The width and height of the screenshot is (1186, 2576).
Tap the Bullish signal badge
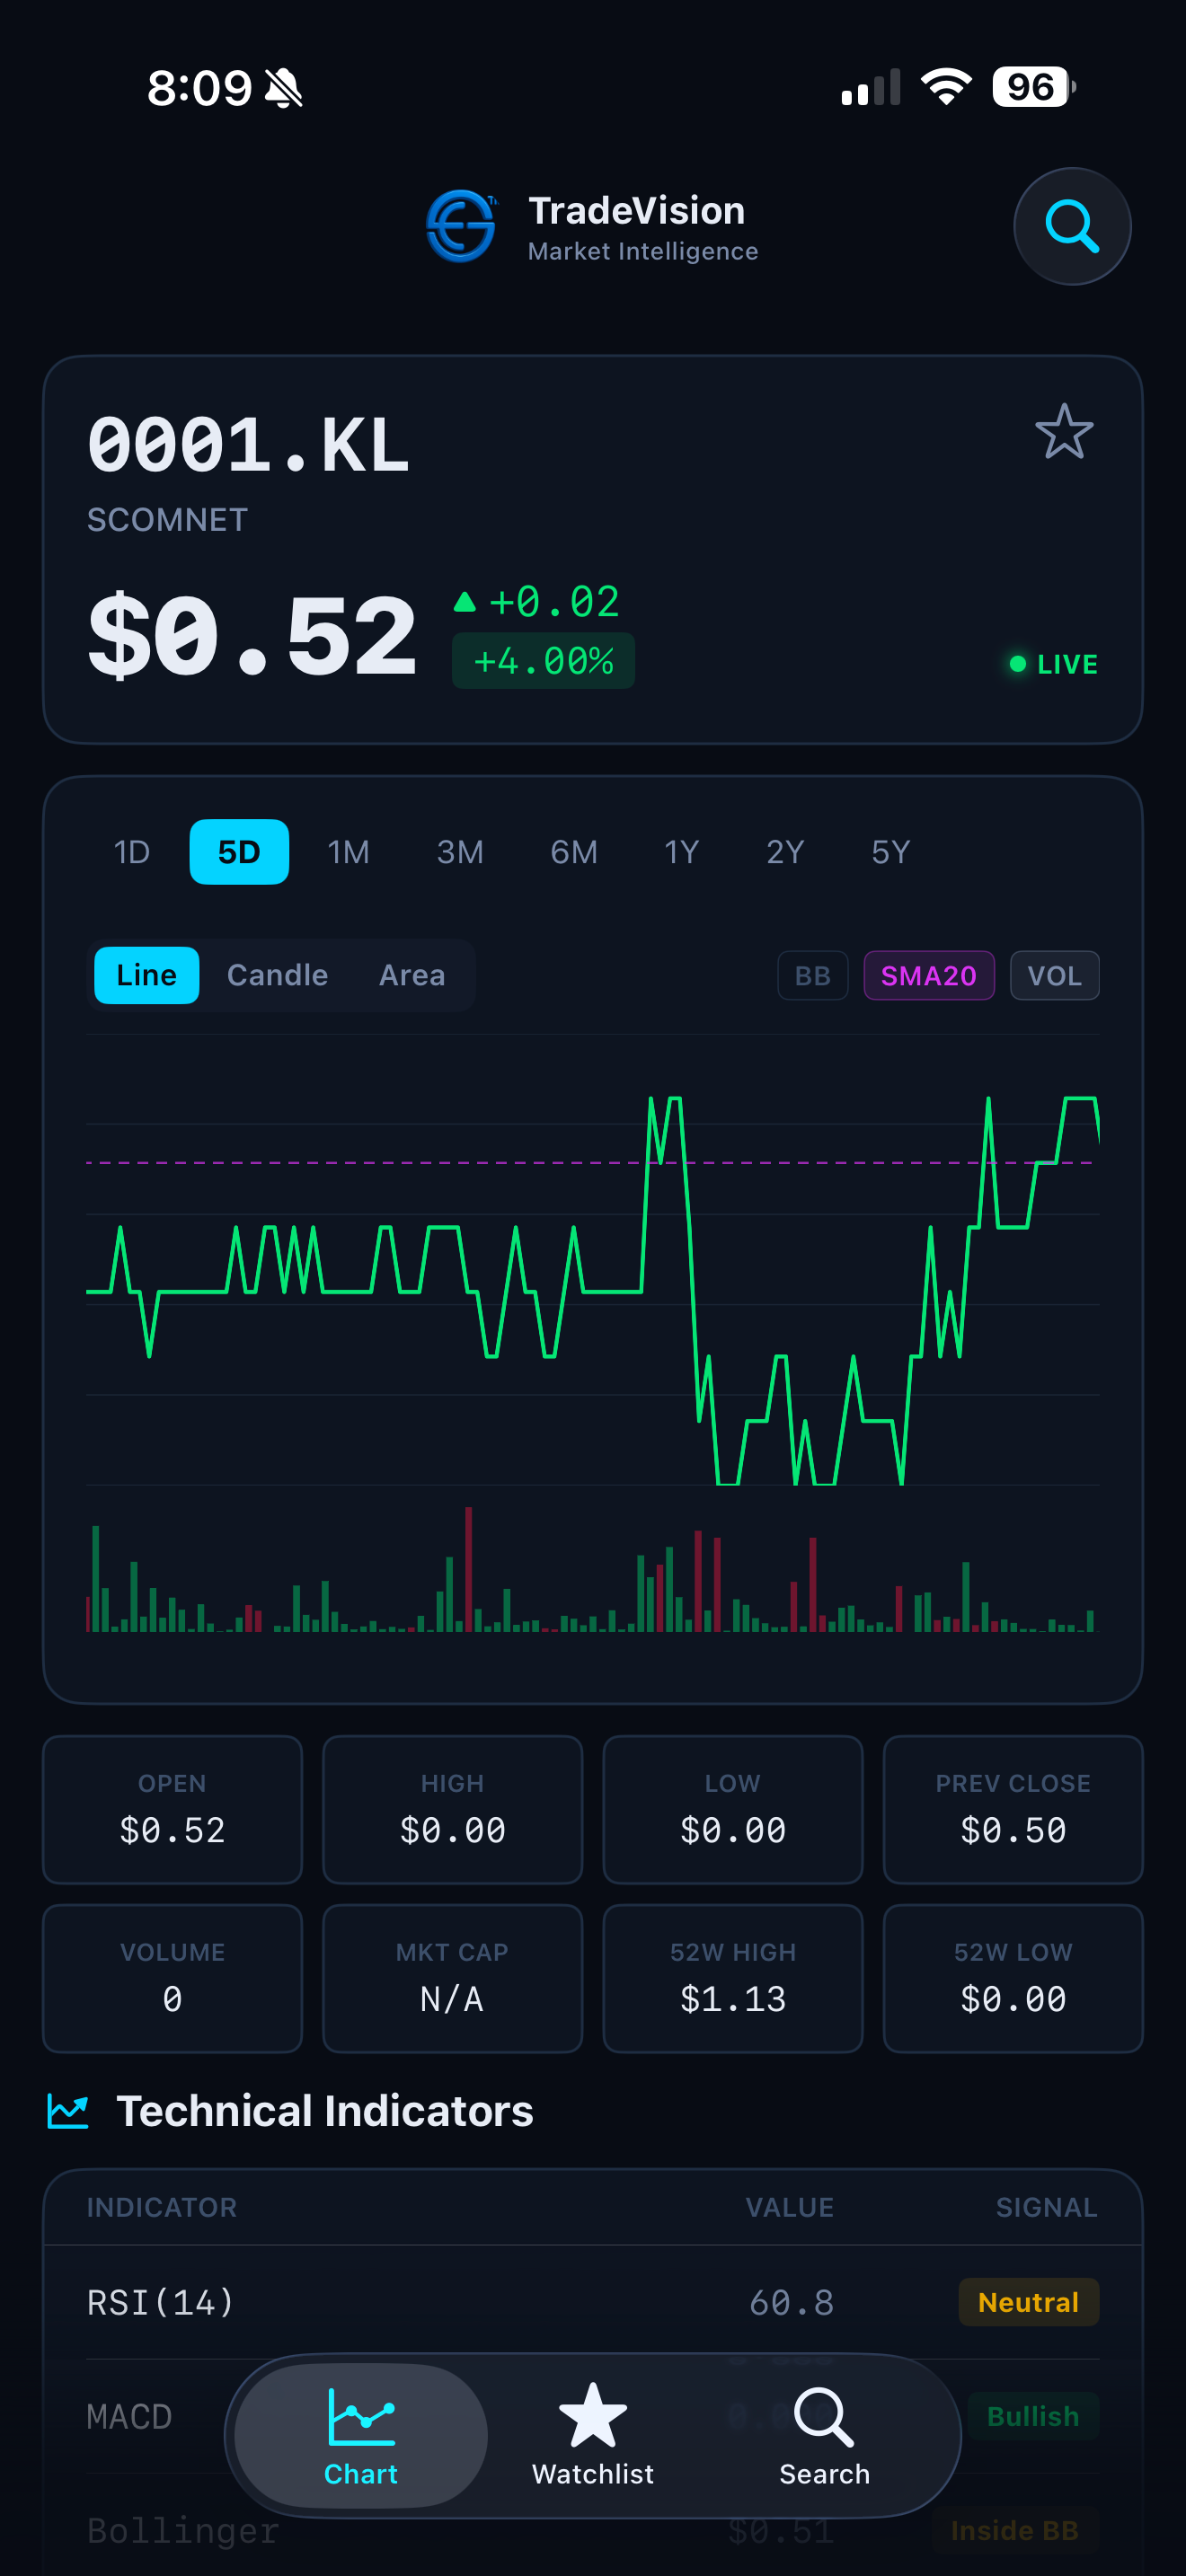click(1033, 2416)
